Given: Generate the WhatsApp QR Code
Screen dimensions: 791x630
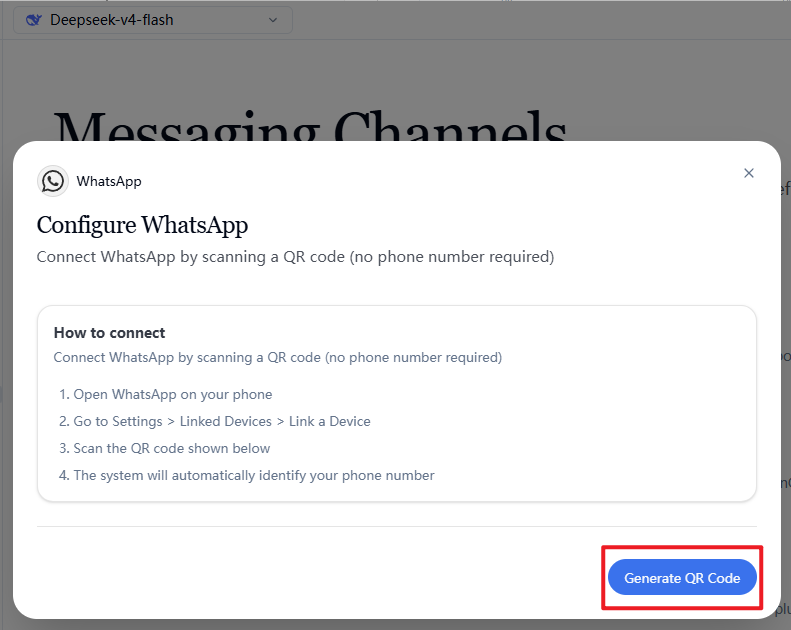Looking at the screenshot, I should coord(682,578).
